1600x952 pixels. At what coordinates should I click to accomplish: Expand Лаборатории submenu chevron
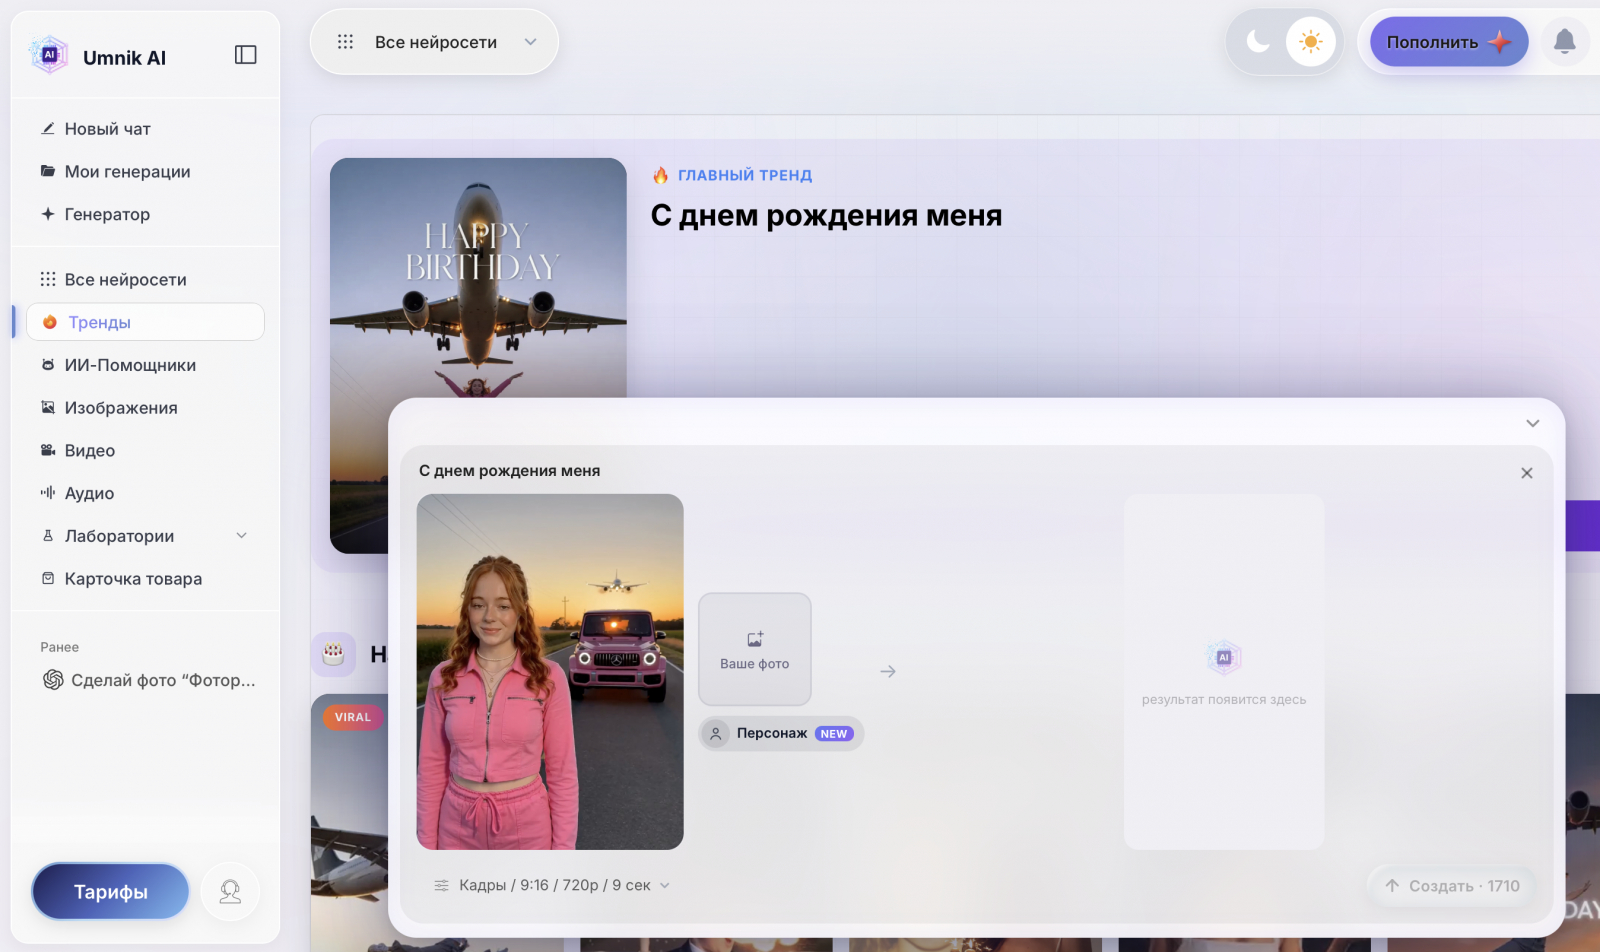coord(241,536)
